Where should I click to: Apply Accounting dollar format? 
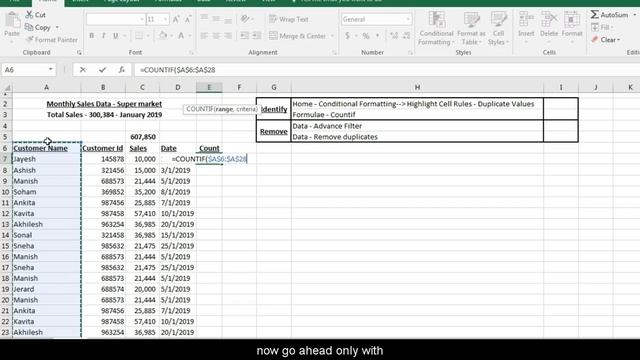click(347, 36)
